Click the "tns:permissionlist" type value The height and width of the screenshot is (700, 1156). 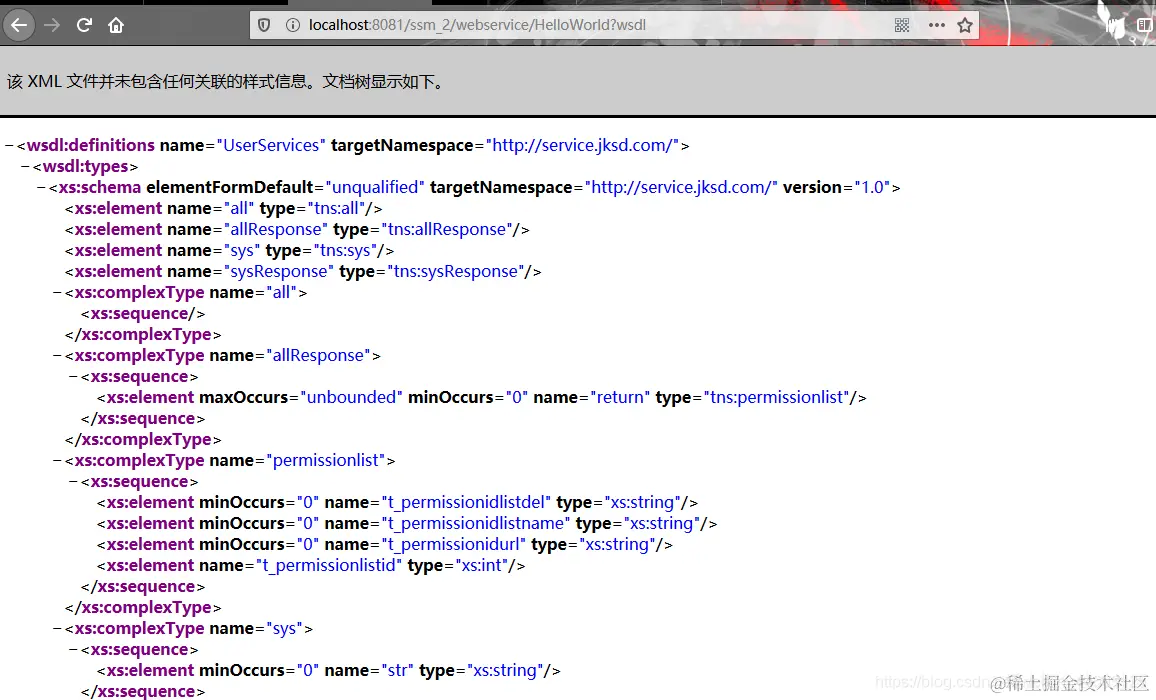[776, 398]
